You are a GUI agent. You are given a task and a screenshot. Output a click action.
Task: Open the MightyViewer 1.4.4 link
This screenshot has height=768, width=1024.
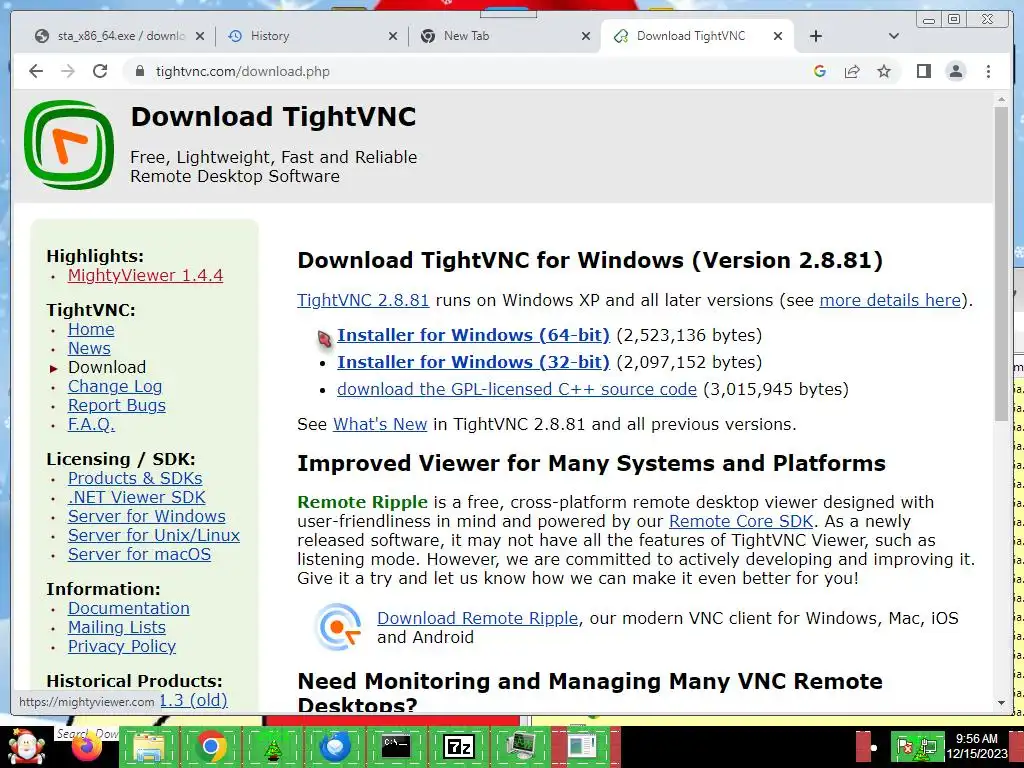pos(145,276)
